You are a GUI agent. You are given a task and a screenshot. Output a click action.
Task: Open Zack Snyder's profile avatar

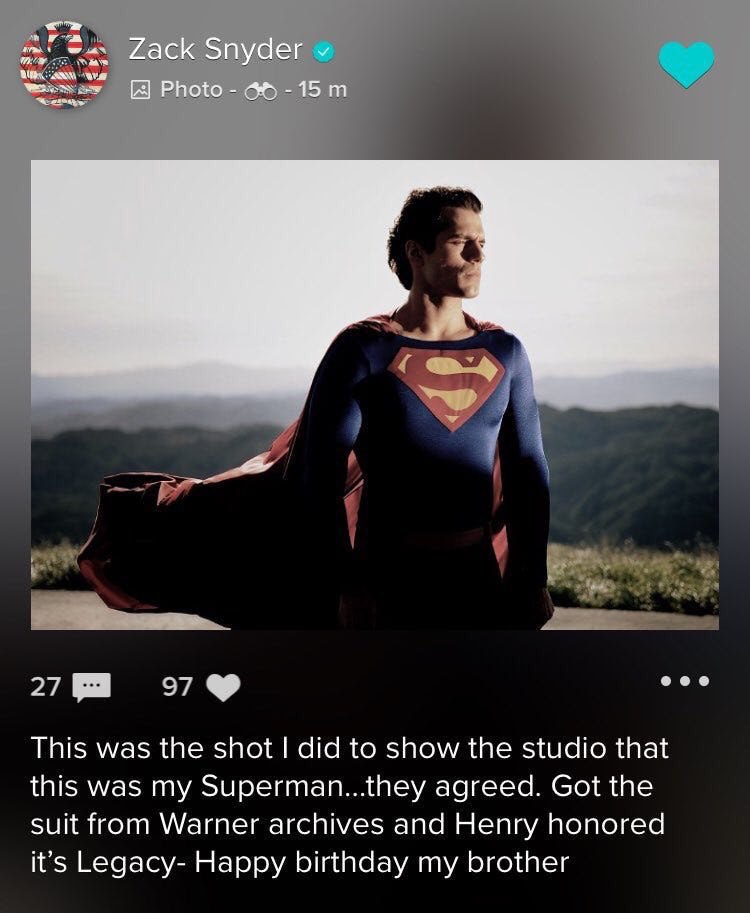(x=65, y=64)
